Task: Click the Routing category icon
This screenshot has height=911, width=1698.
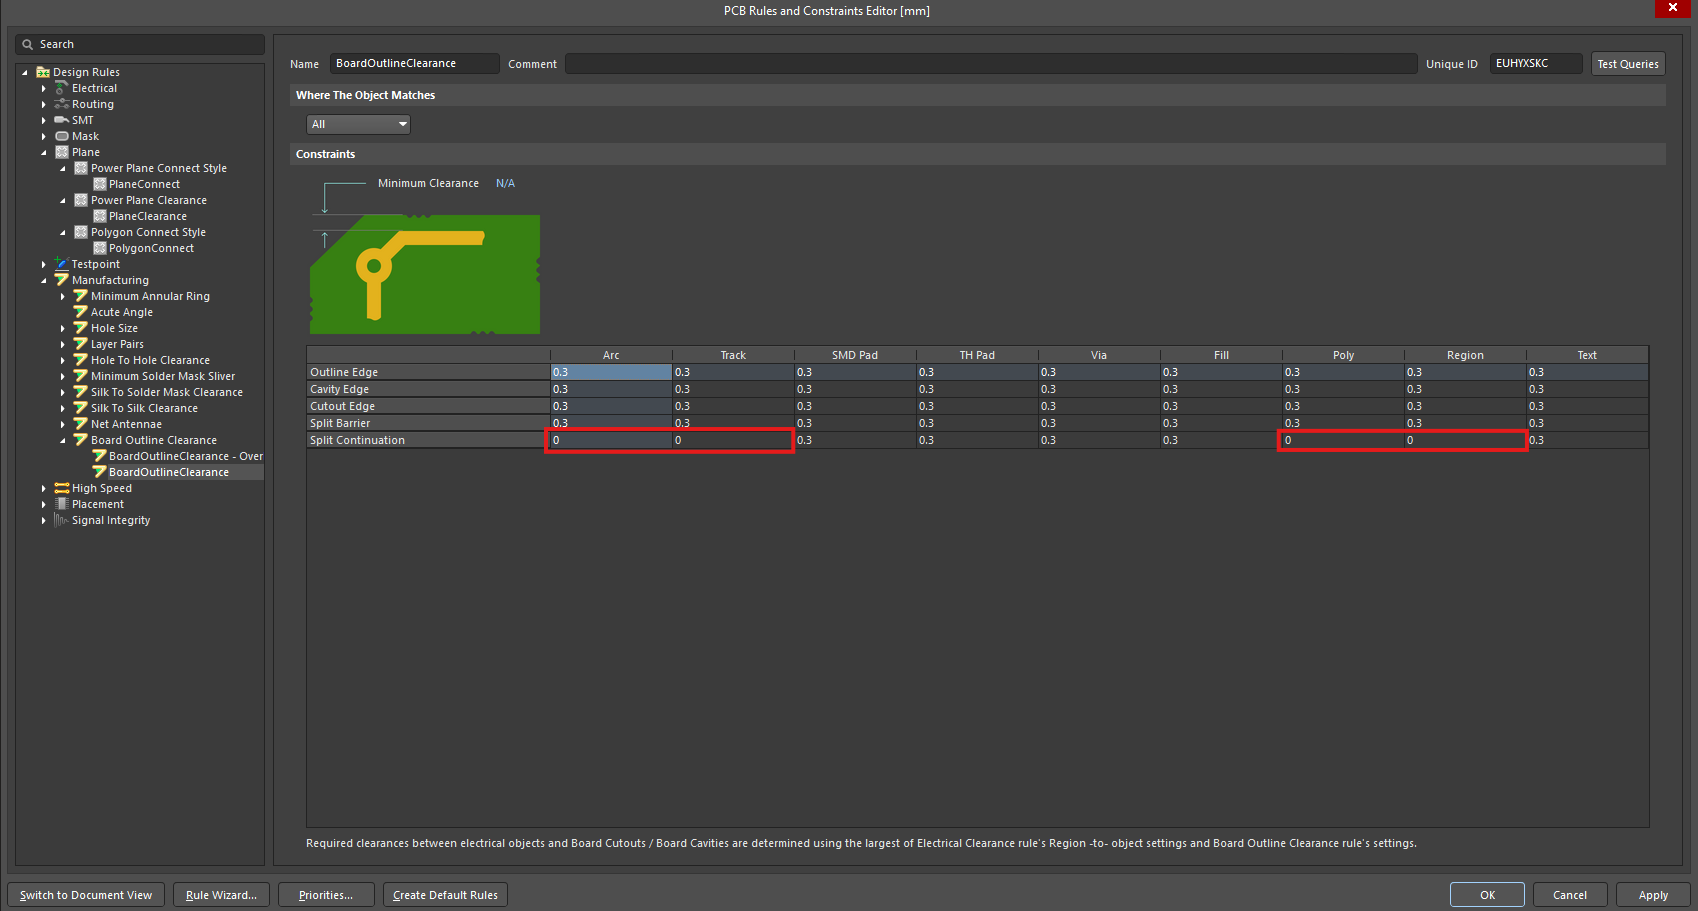Action: point(62,104)
